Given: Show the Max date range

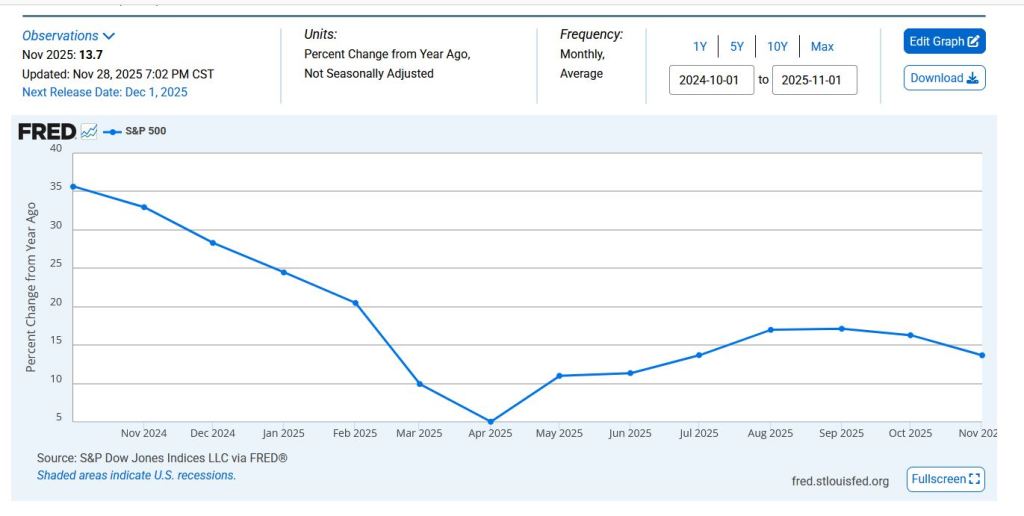Looking at the screenshot, I should pyautogui.click(x=822, y=47).
